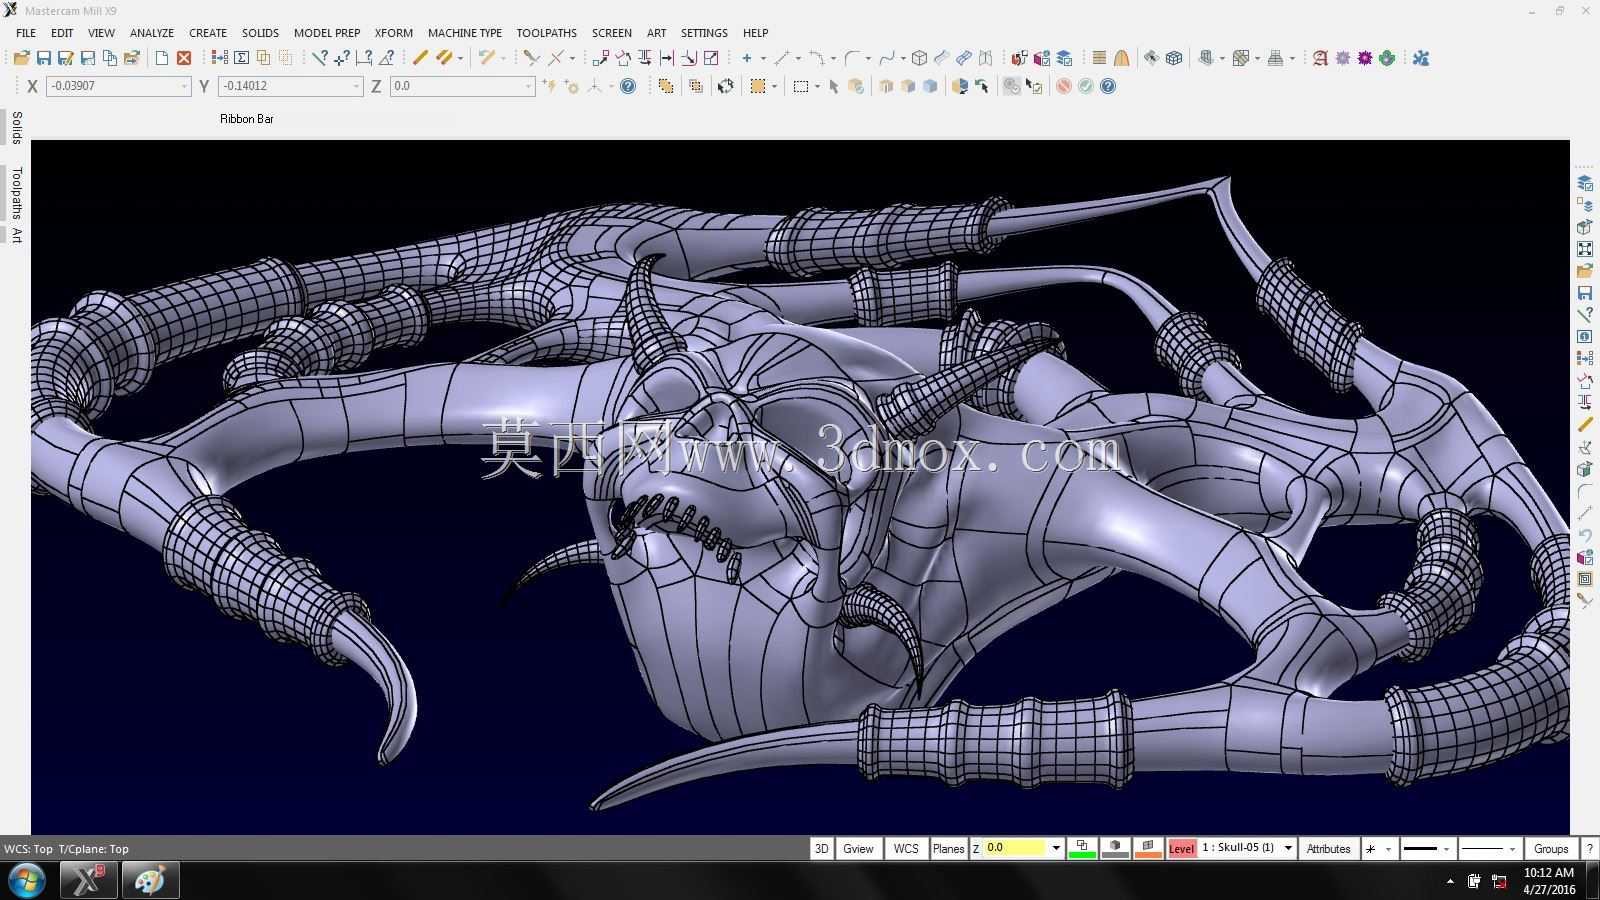1600x900 pixels.
Task: Open the status bar Z depth dropdown
Action: coord(1056,848)
